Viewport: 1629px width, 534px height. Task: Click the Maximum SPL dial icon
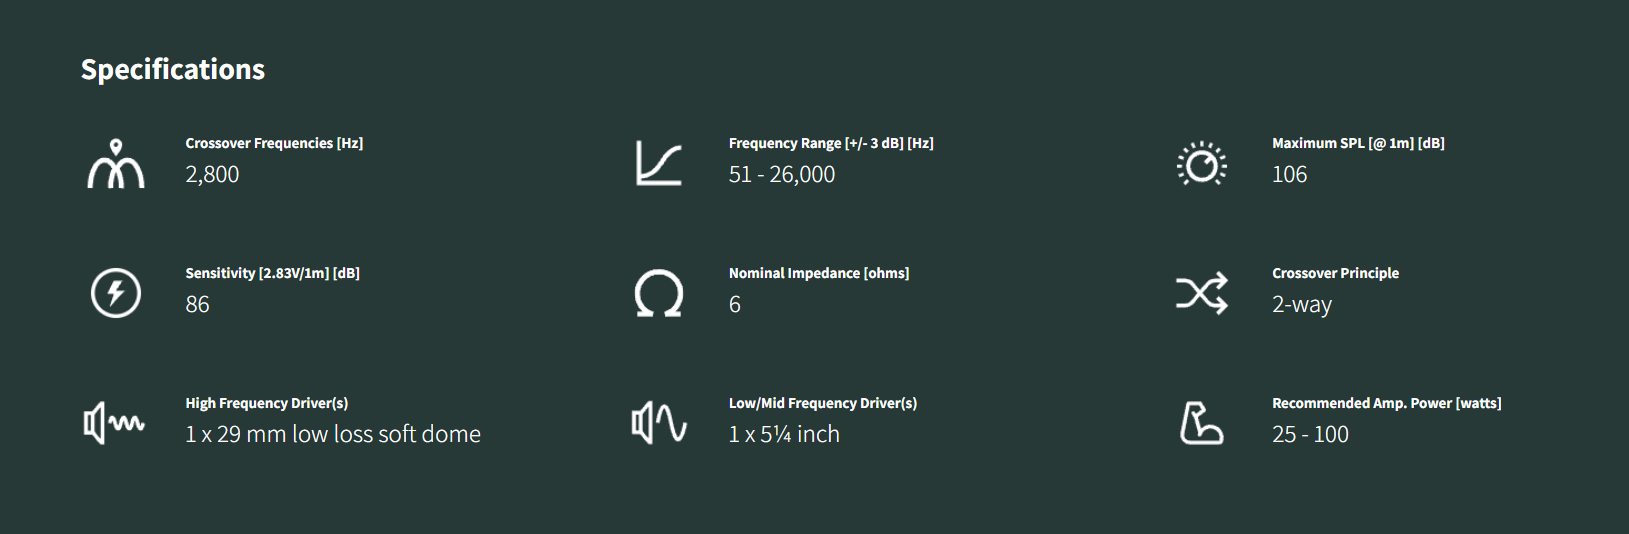pyautogui.click(x=1202, y=164)
